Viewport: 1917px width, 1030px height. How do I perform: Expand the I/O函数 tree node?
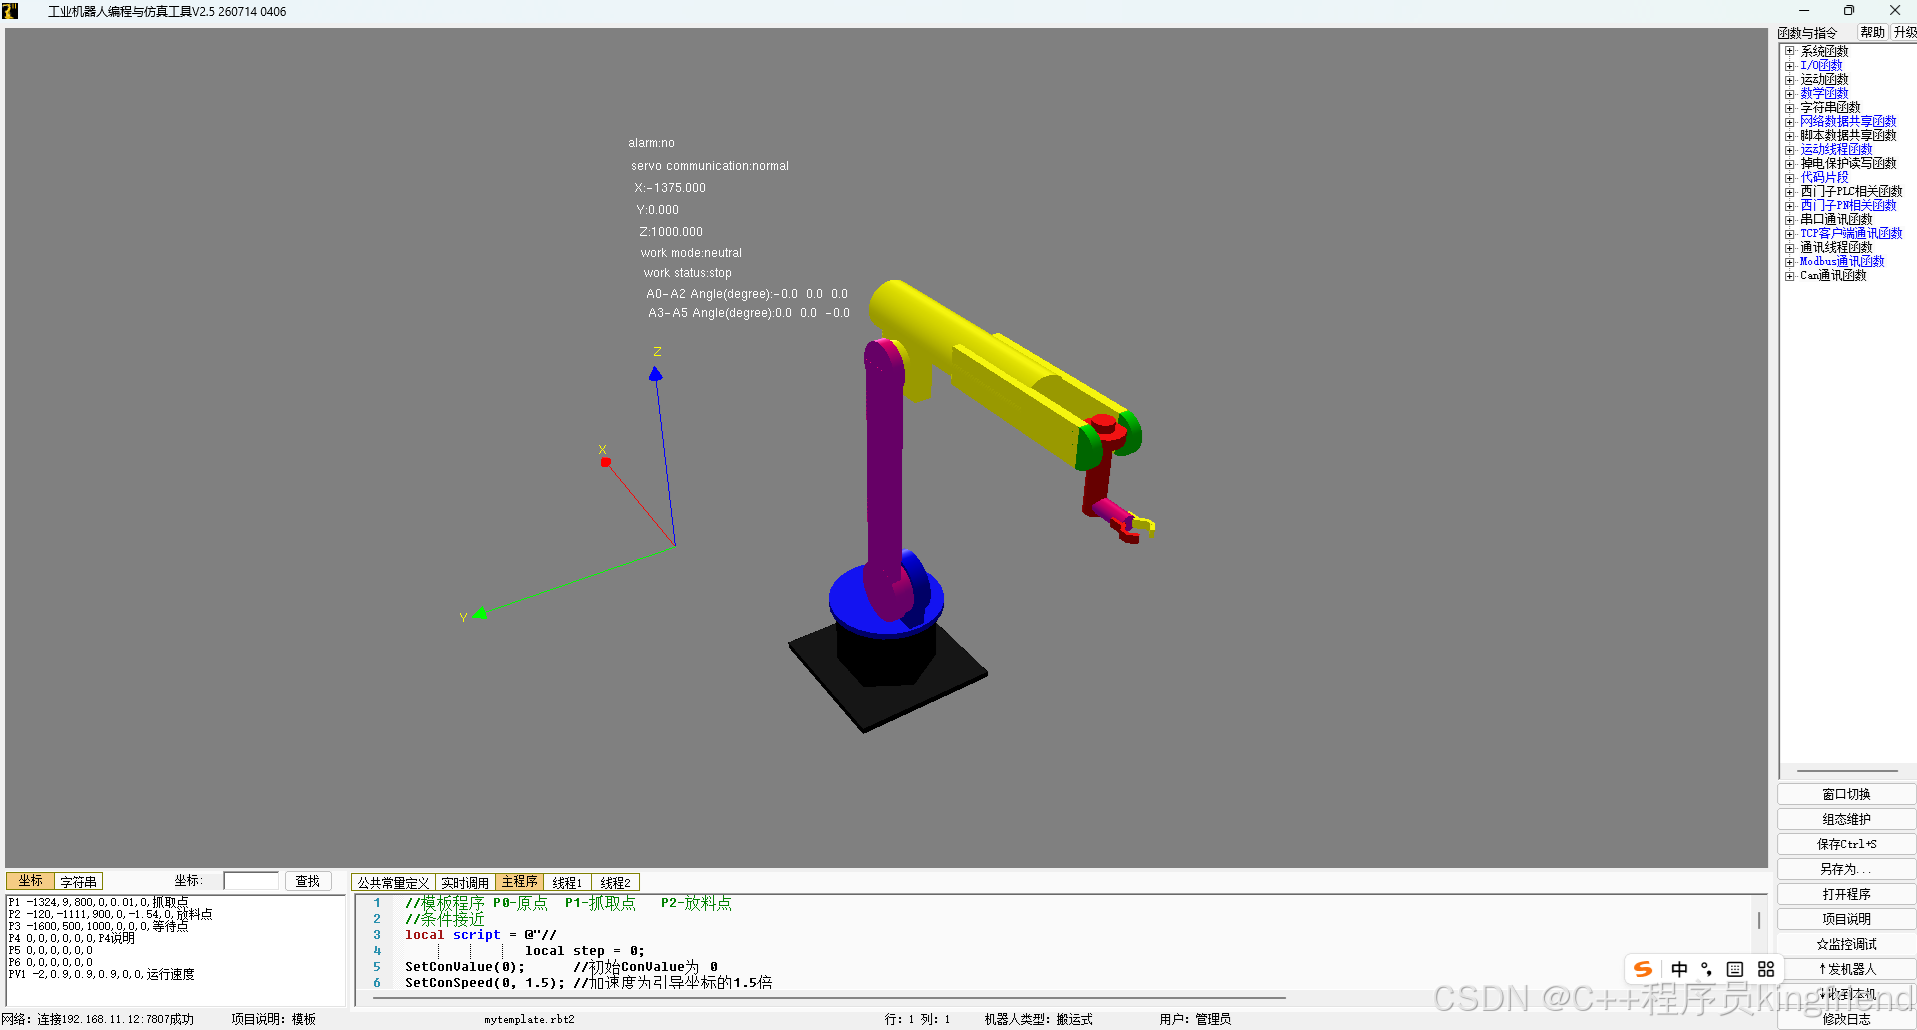click(1790, 65)
